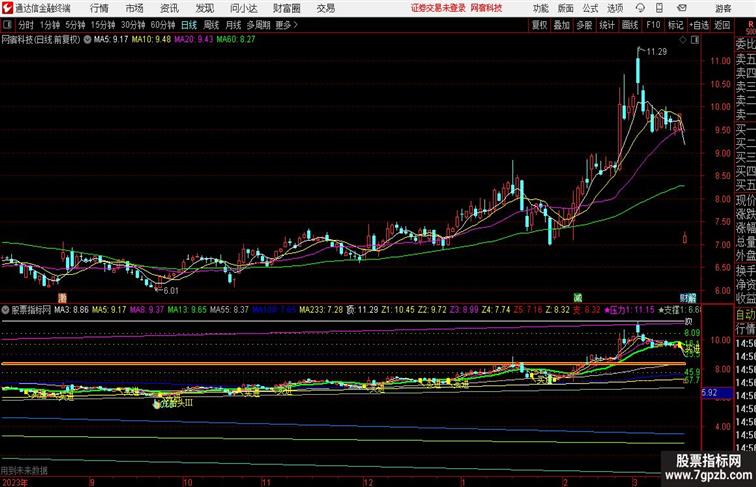Click the 通达信 red logo icon
The image size is (756, 487).
click(7, 8)
